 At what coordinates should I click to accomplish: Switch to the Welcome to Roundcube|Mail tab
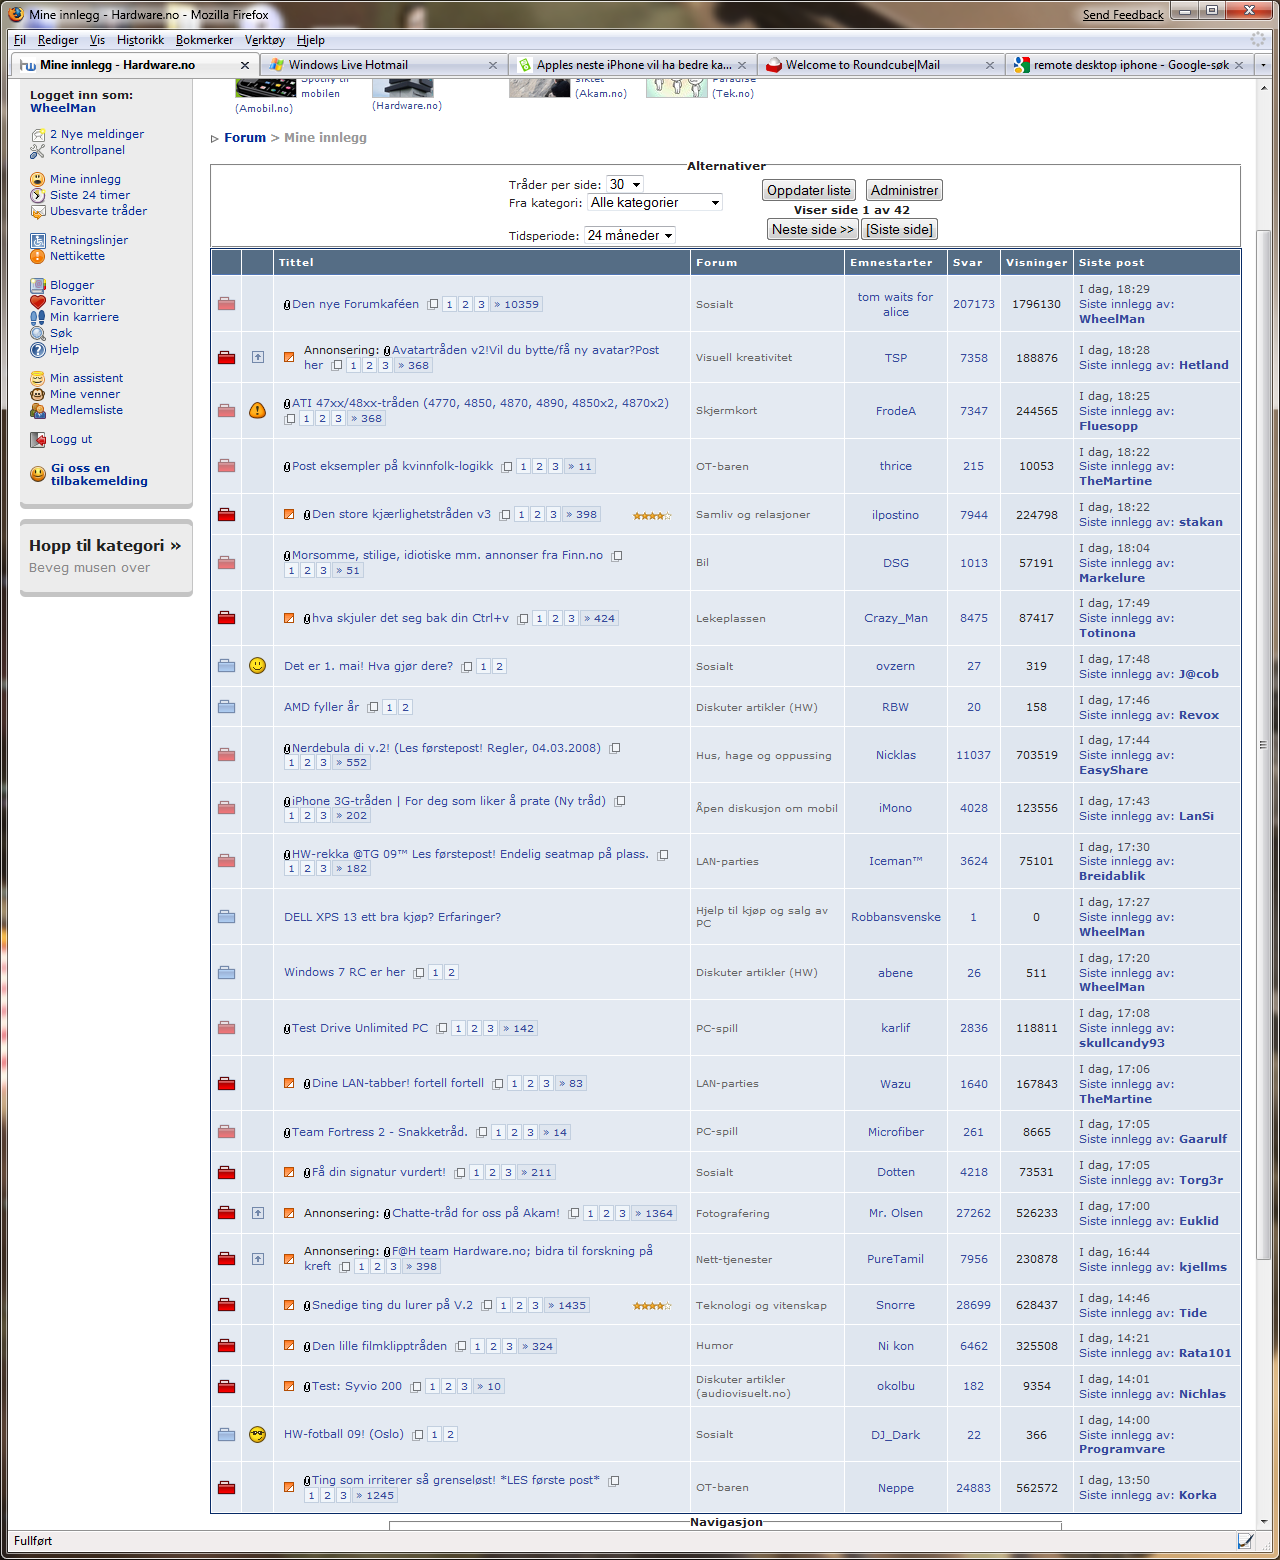pos(881,65)
